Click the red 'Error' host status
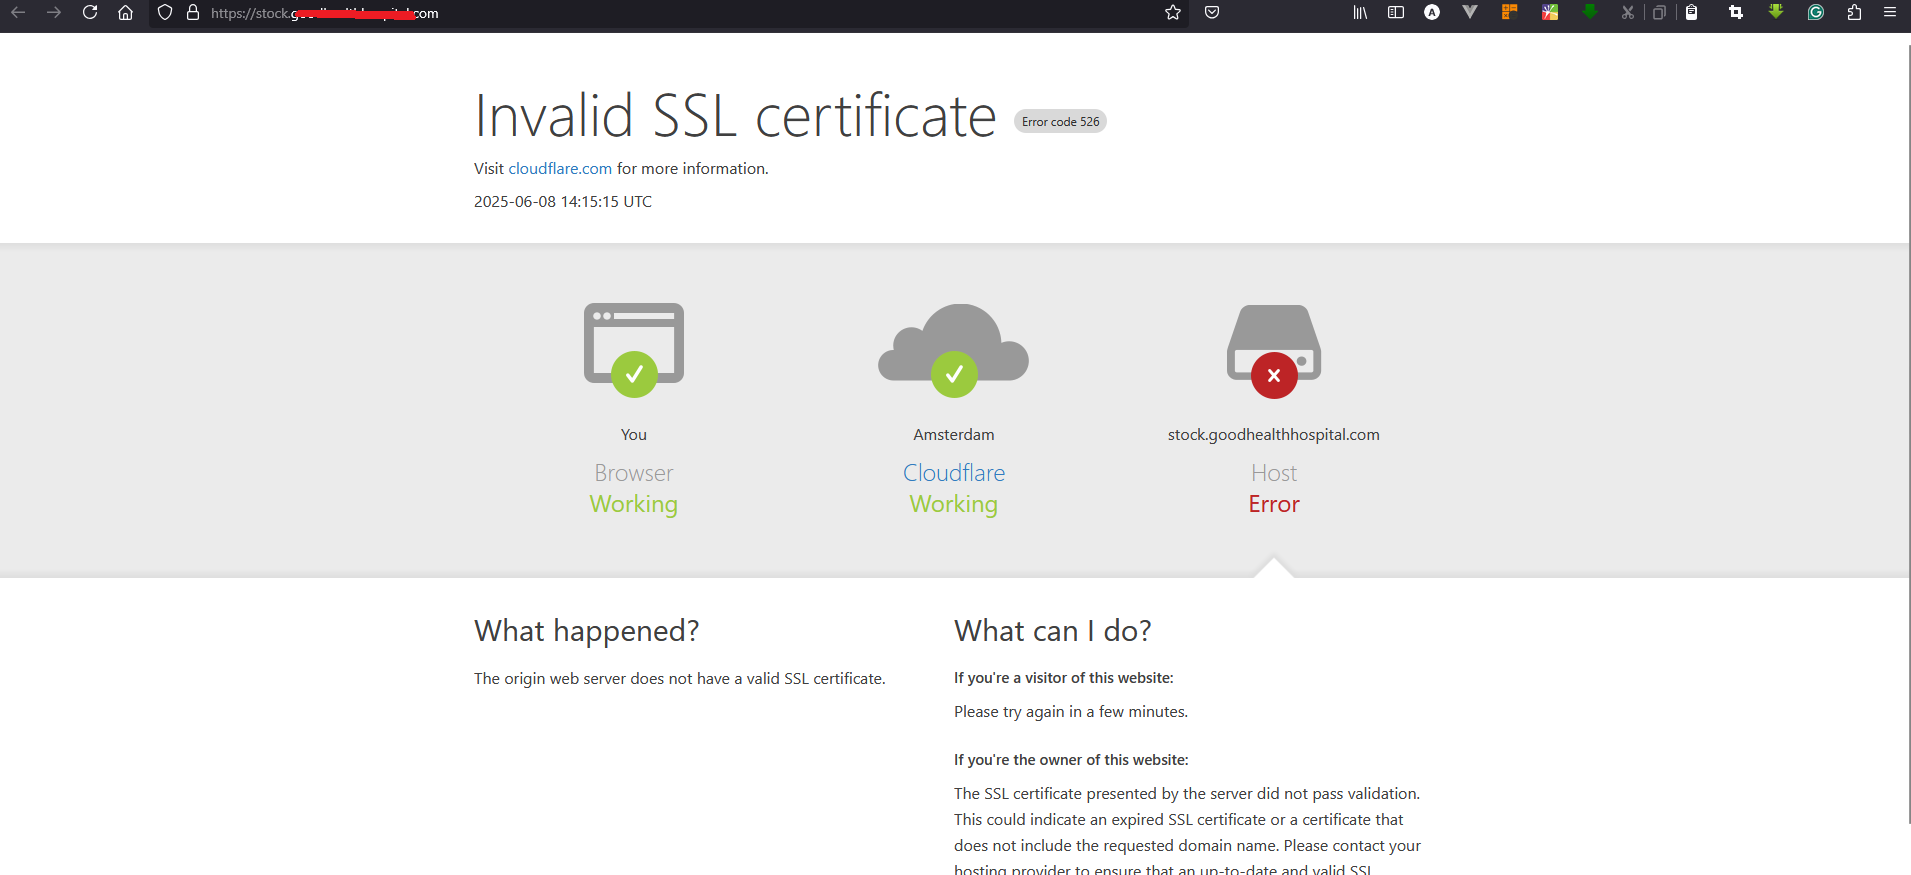Viewport: 1911px width, 875px height. tap(1274, 504)
